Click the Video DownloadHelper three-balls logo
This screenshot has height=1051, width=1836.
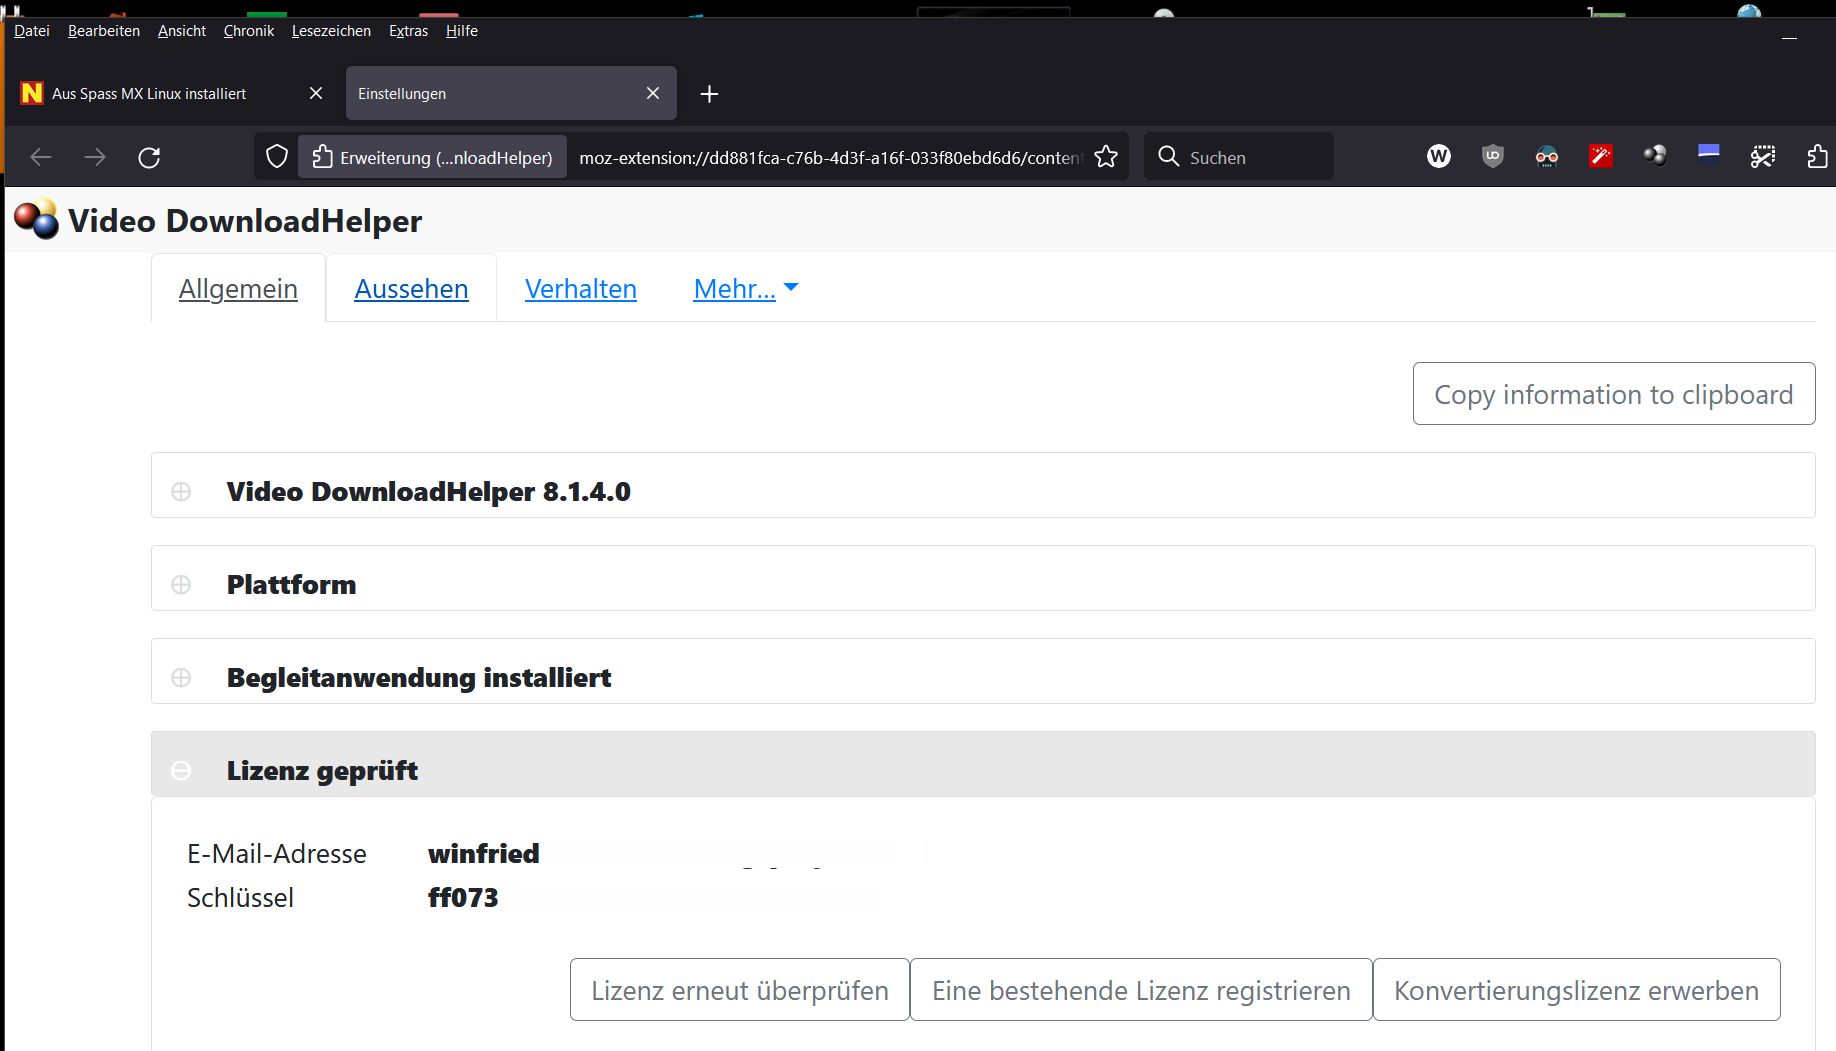click(37, 219)
